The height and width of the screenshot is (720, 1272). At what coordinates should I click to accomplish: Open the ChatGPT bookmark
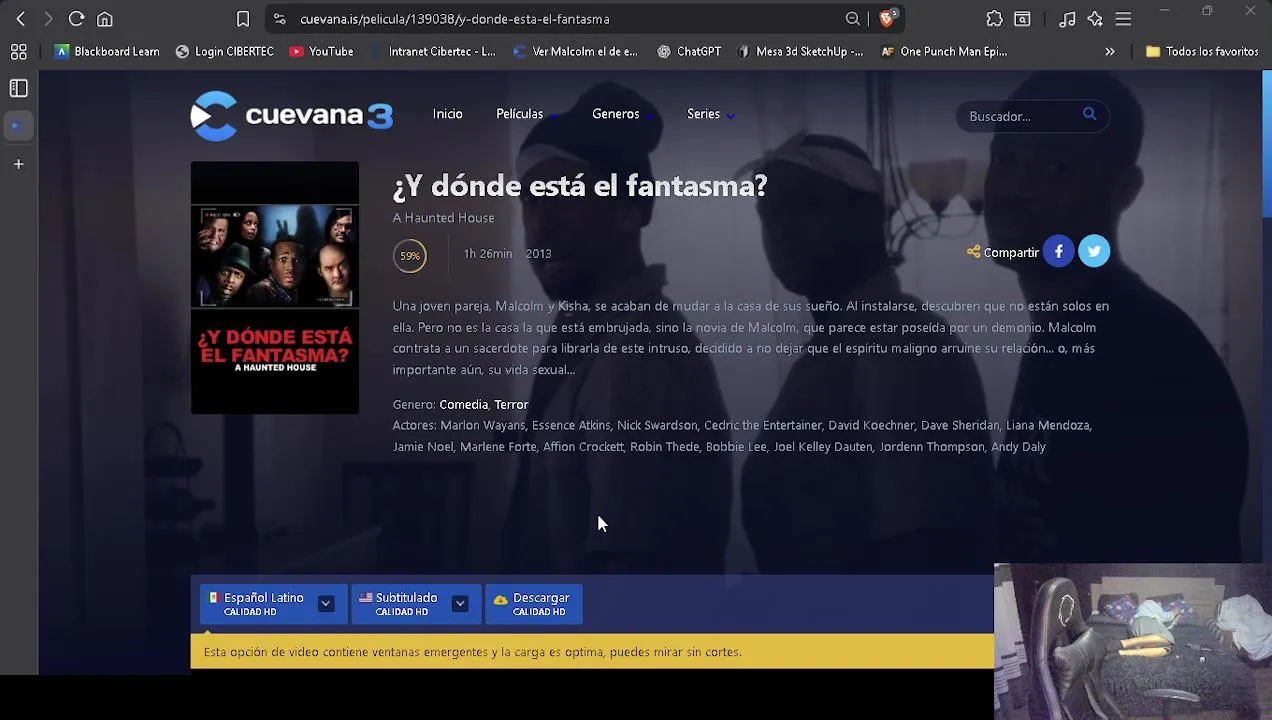pyautogui.click(x=689, y=52)
